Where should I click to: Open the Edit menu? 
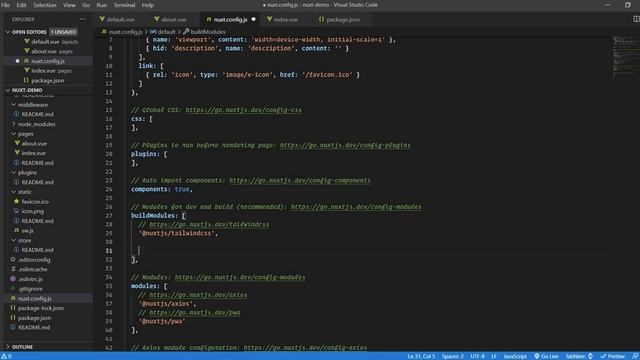(x=21, y=5)
